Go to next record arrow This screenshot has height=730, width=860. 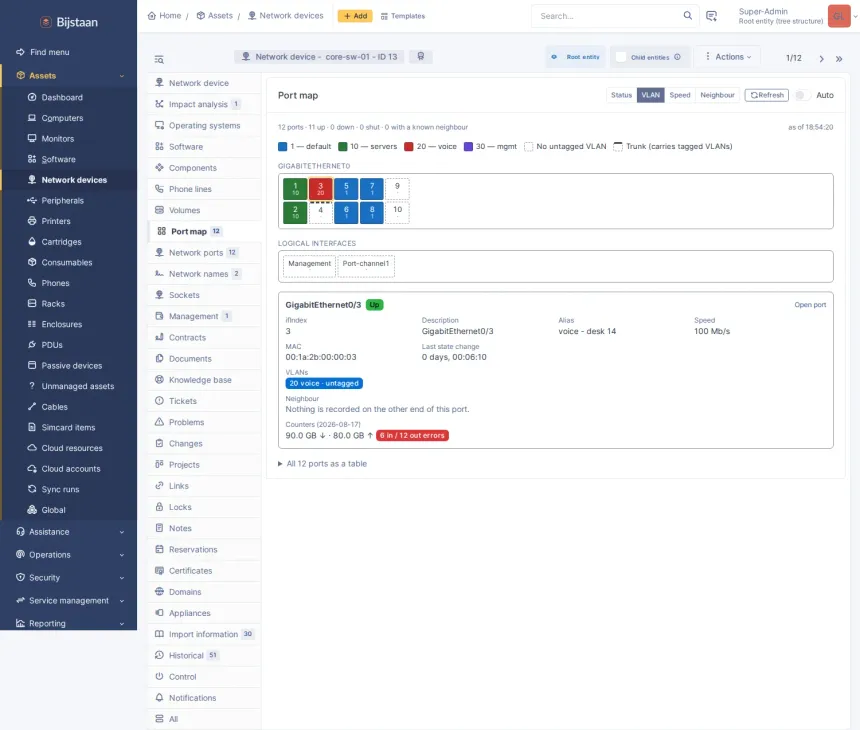pos(821,59)
